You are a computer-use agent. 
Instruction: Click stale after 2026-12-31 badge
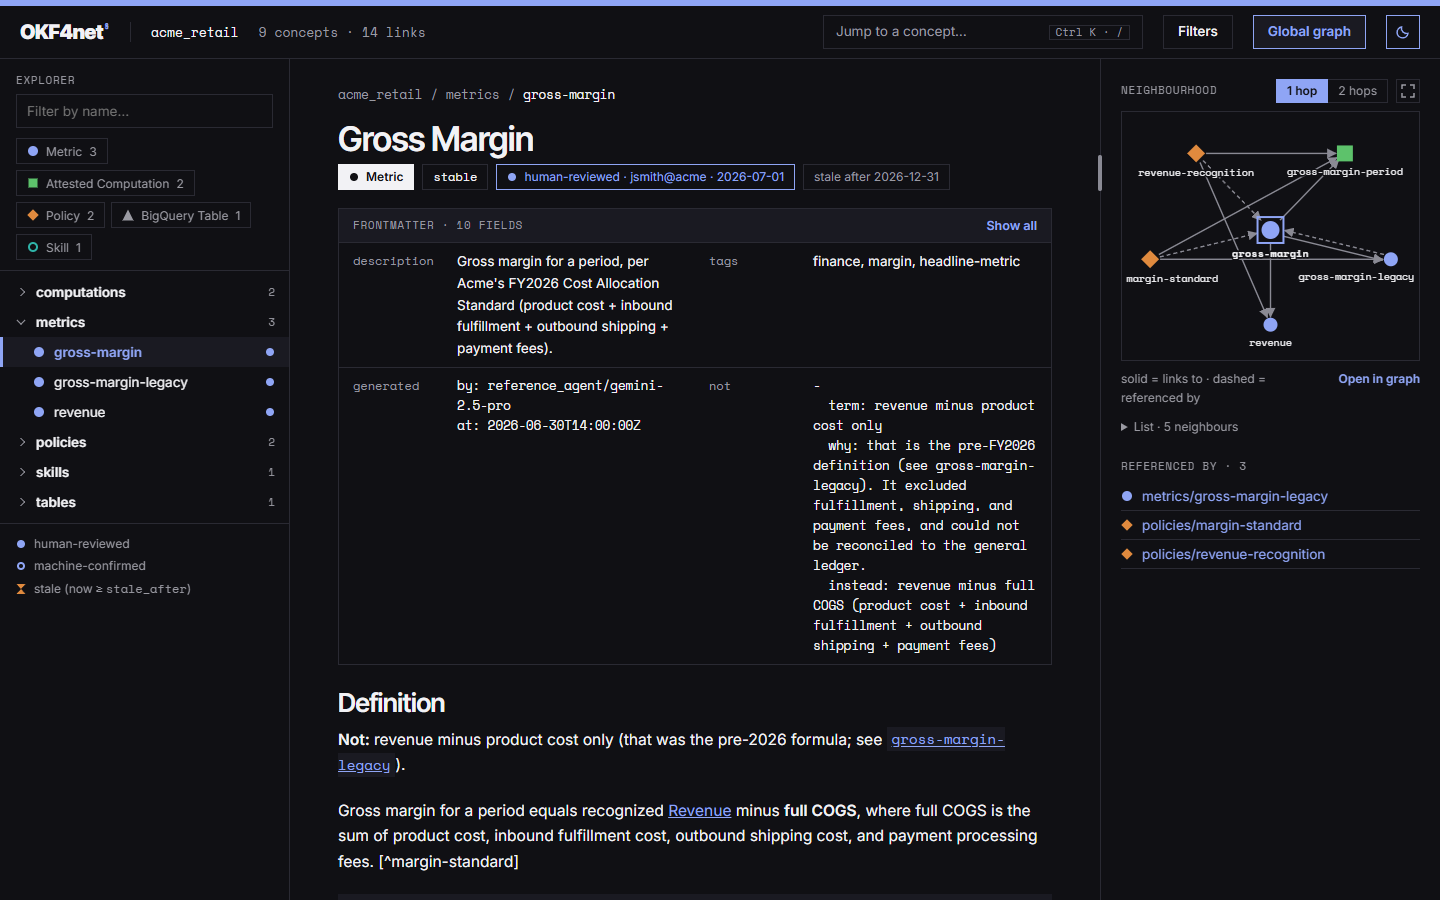tap(876, 177)
